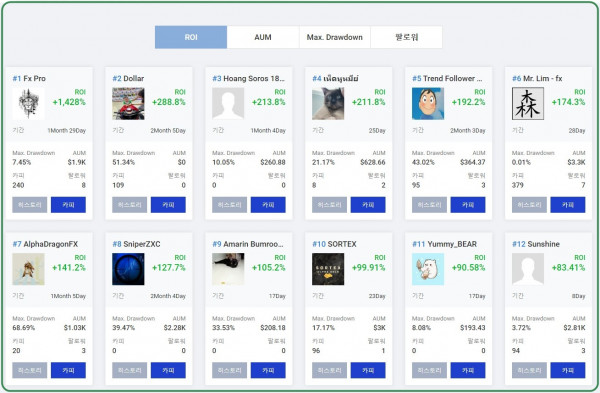The image size is (600, 393).
Task: View history of Dollar trader
Action: (129, 205)
